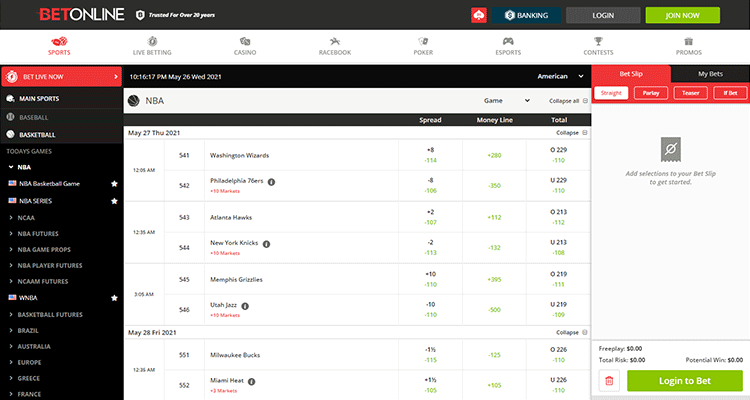Open Live Betting from top navigation
Screen dimensions: 750x400
click(x=152, y=46)
